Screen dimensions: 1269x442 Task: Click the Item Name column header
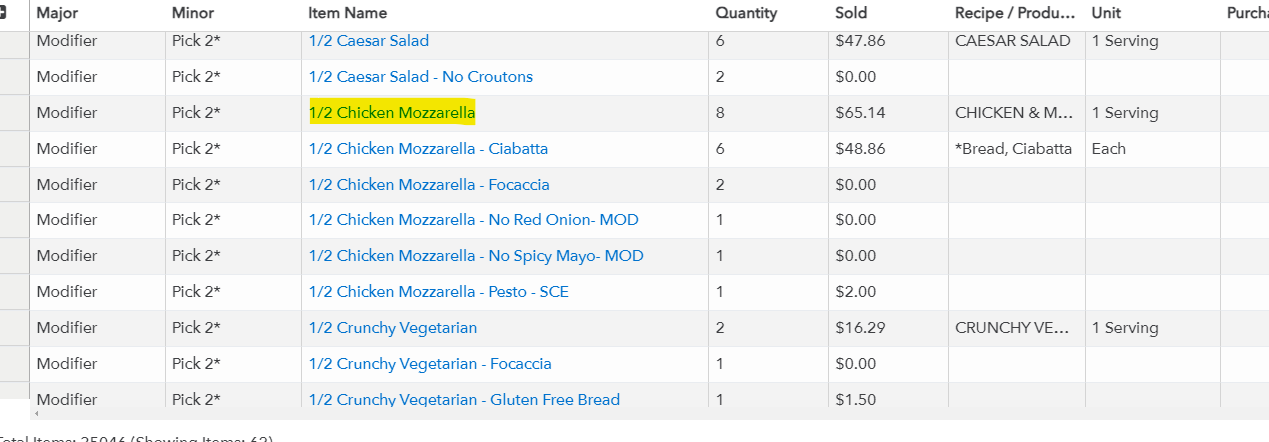click(347, 13)
